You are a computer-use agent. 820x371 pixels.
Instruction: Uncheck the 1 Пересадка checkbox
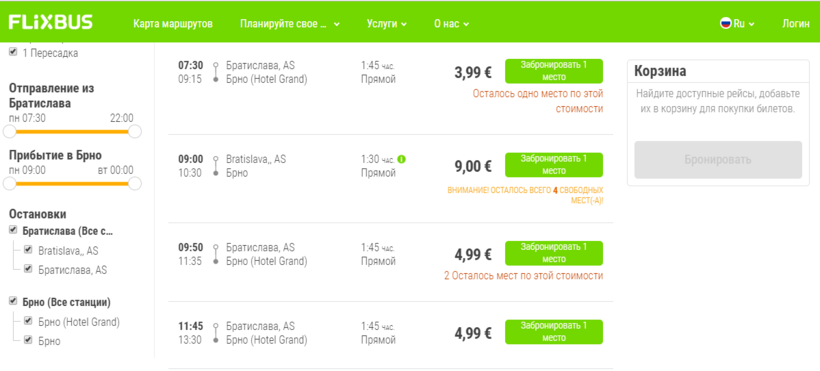coord(13,52)
